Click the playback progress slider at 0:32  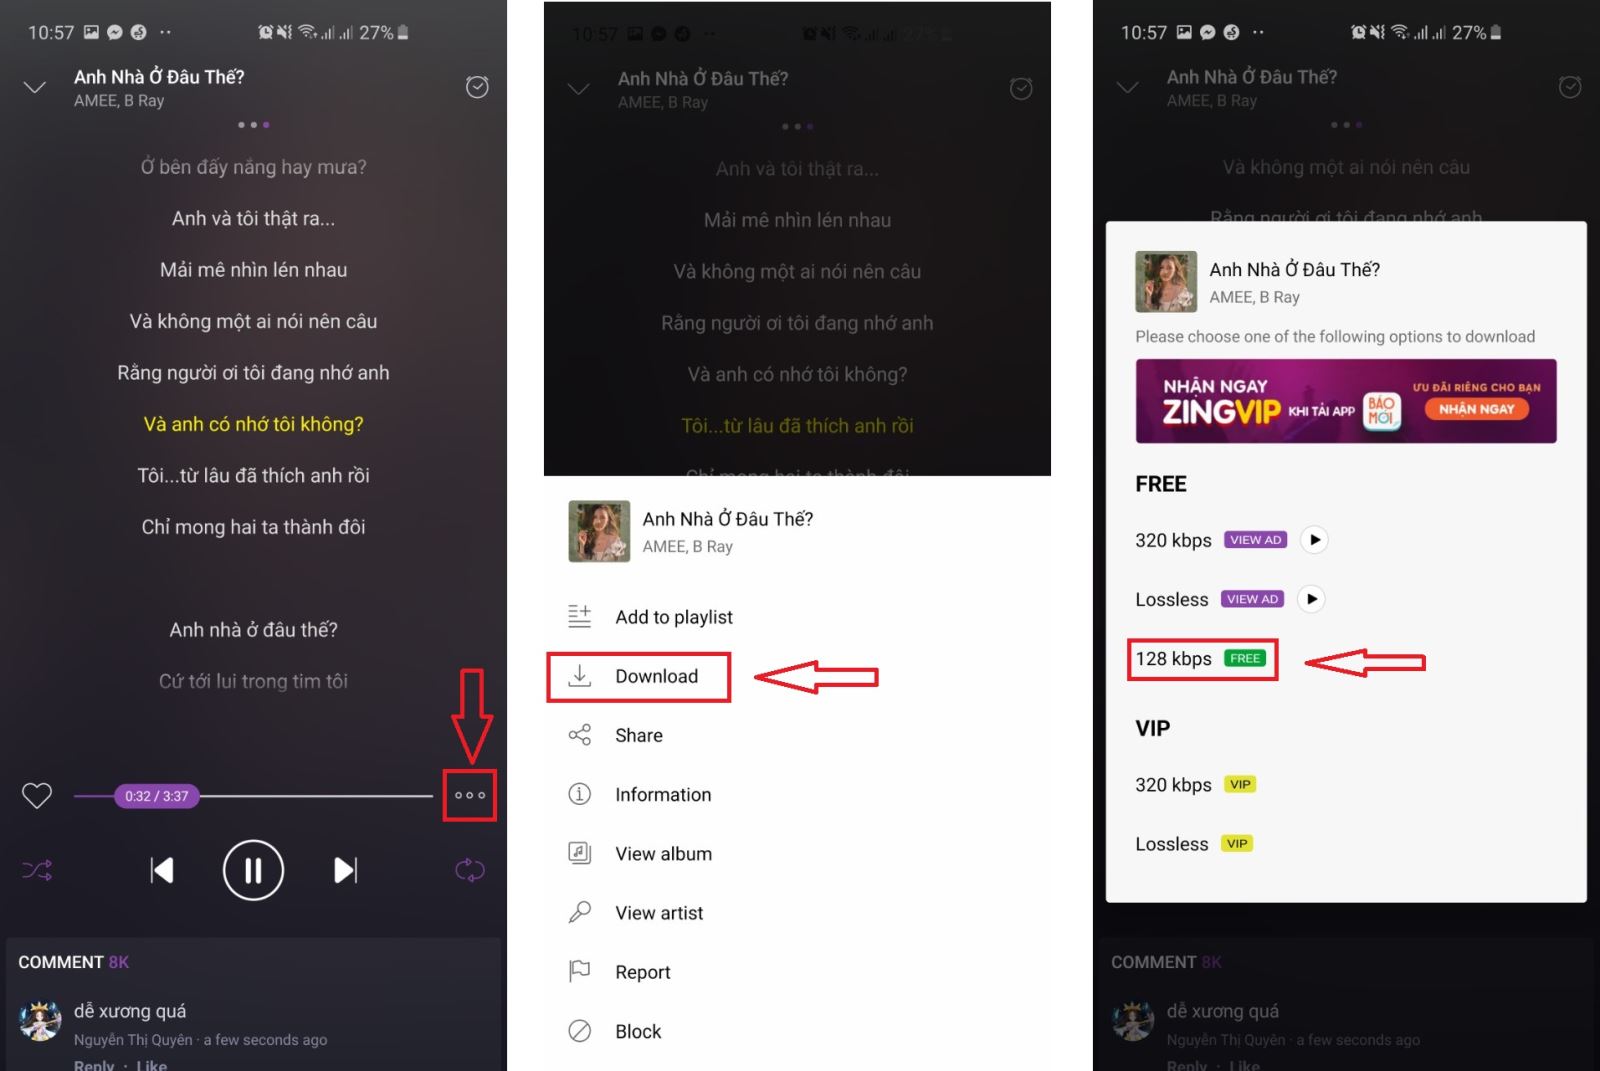pos(156,796)
